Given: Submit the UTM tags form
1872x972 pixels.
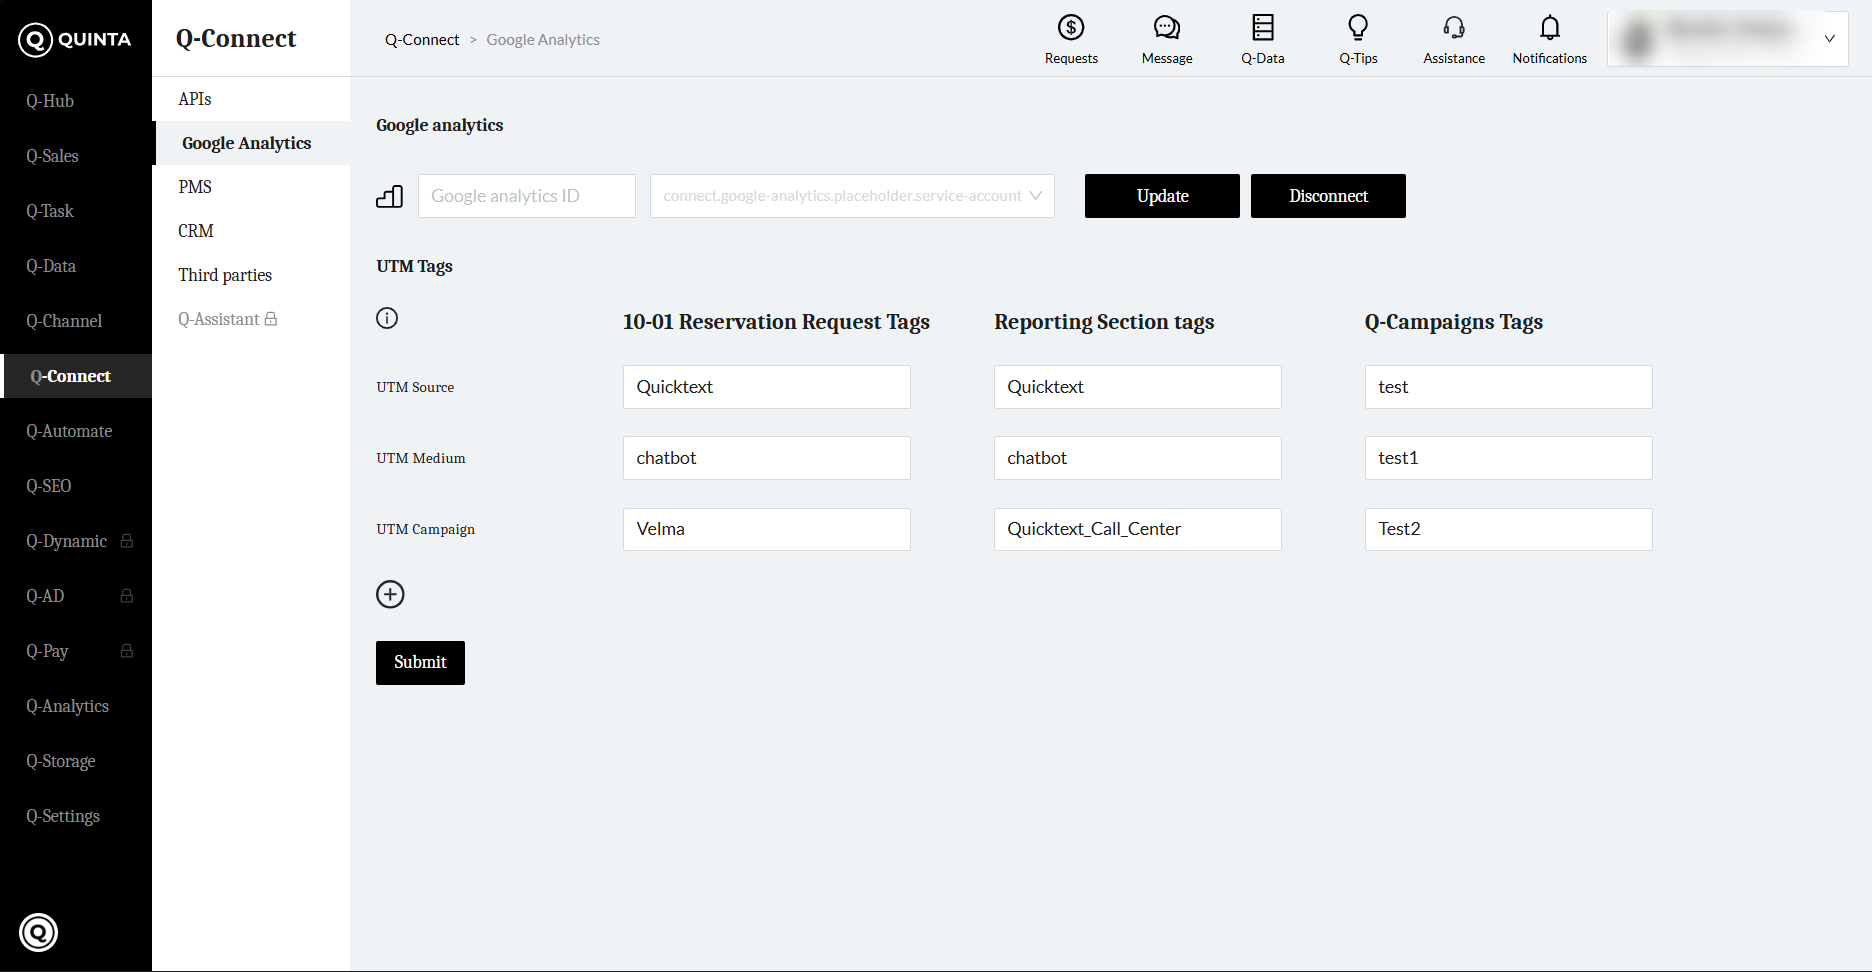Looking at the screenshot, I should point(420,662).
